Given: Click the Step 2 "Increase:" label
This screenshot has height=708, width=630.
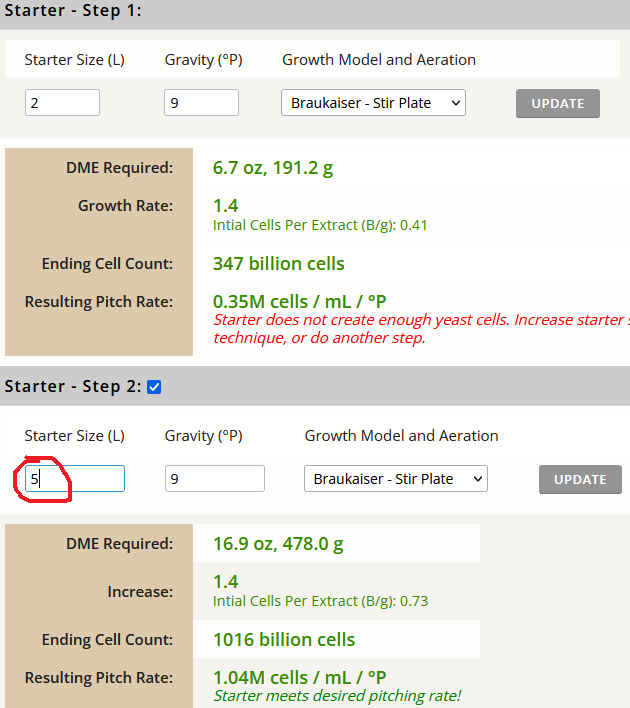Looking at the screenshot, I should [x=140, y=592].
